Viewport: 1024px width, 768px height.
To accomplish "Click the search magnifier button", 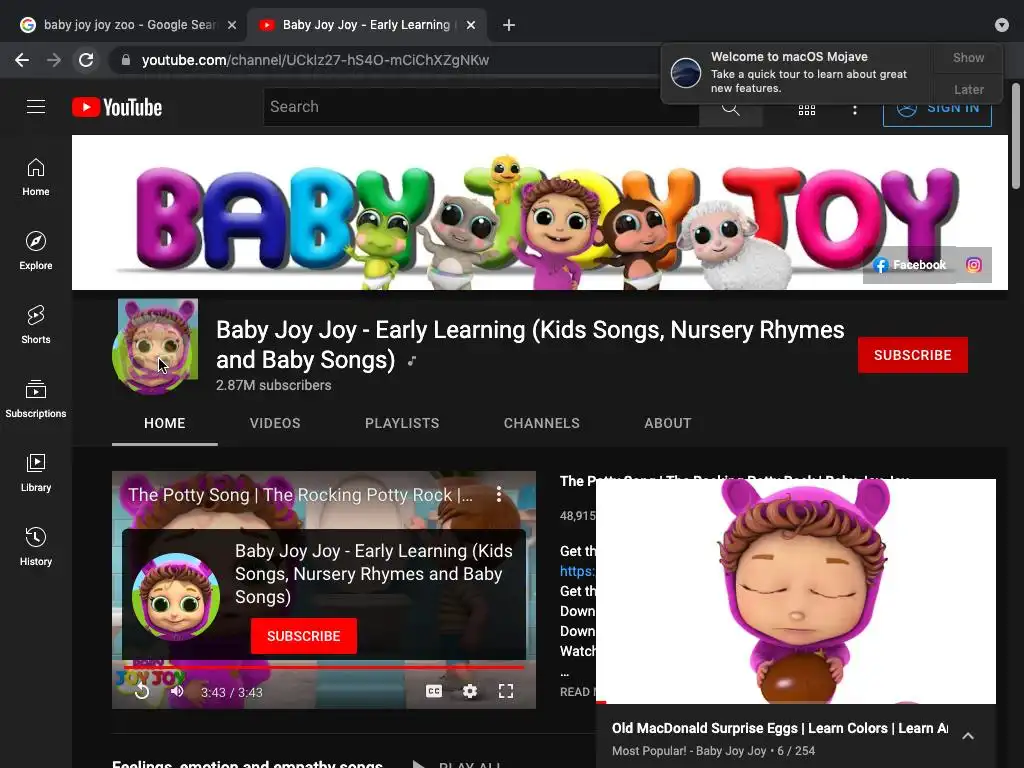I will pyautogui.click(x=731, y=108).
